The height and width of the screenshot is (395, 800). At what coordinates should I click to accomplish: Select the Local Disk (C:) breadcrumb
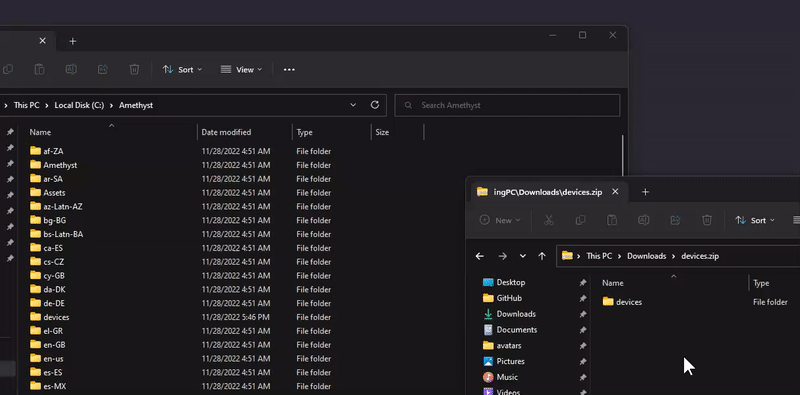pos(79,105)
